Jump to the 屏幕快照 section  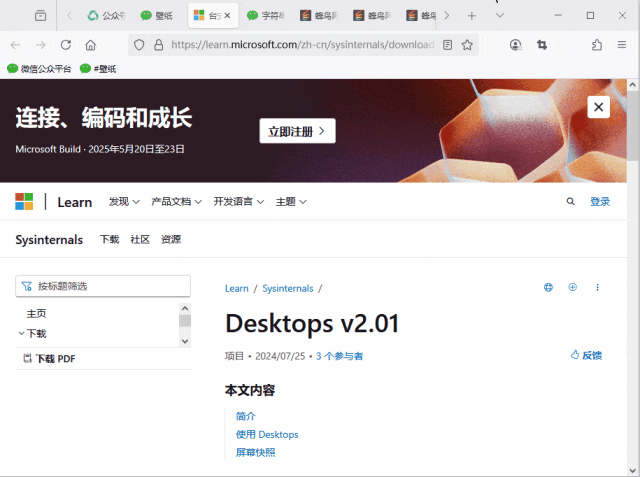pos(256,453)
